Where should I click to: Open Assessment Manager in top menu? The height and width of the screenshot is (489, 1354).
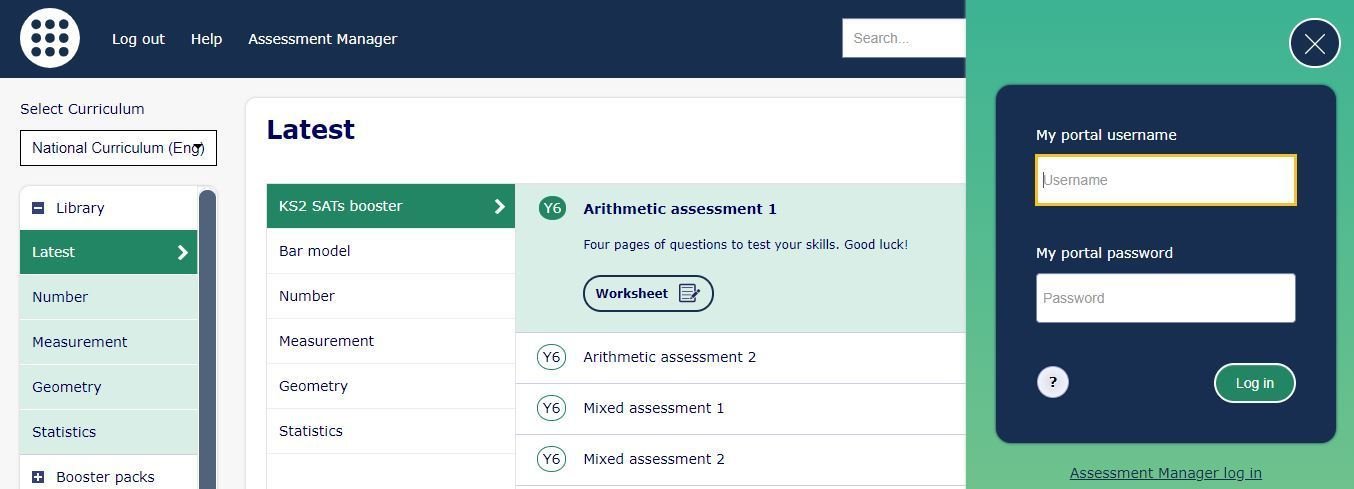tap(322, 39)
